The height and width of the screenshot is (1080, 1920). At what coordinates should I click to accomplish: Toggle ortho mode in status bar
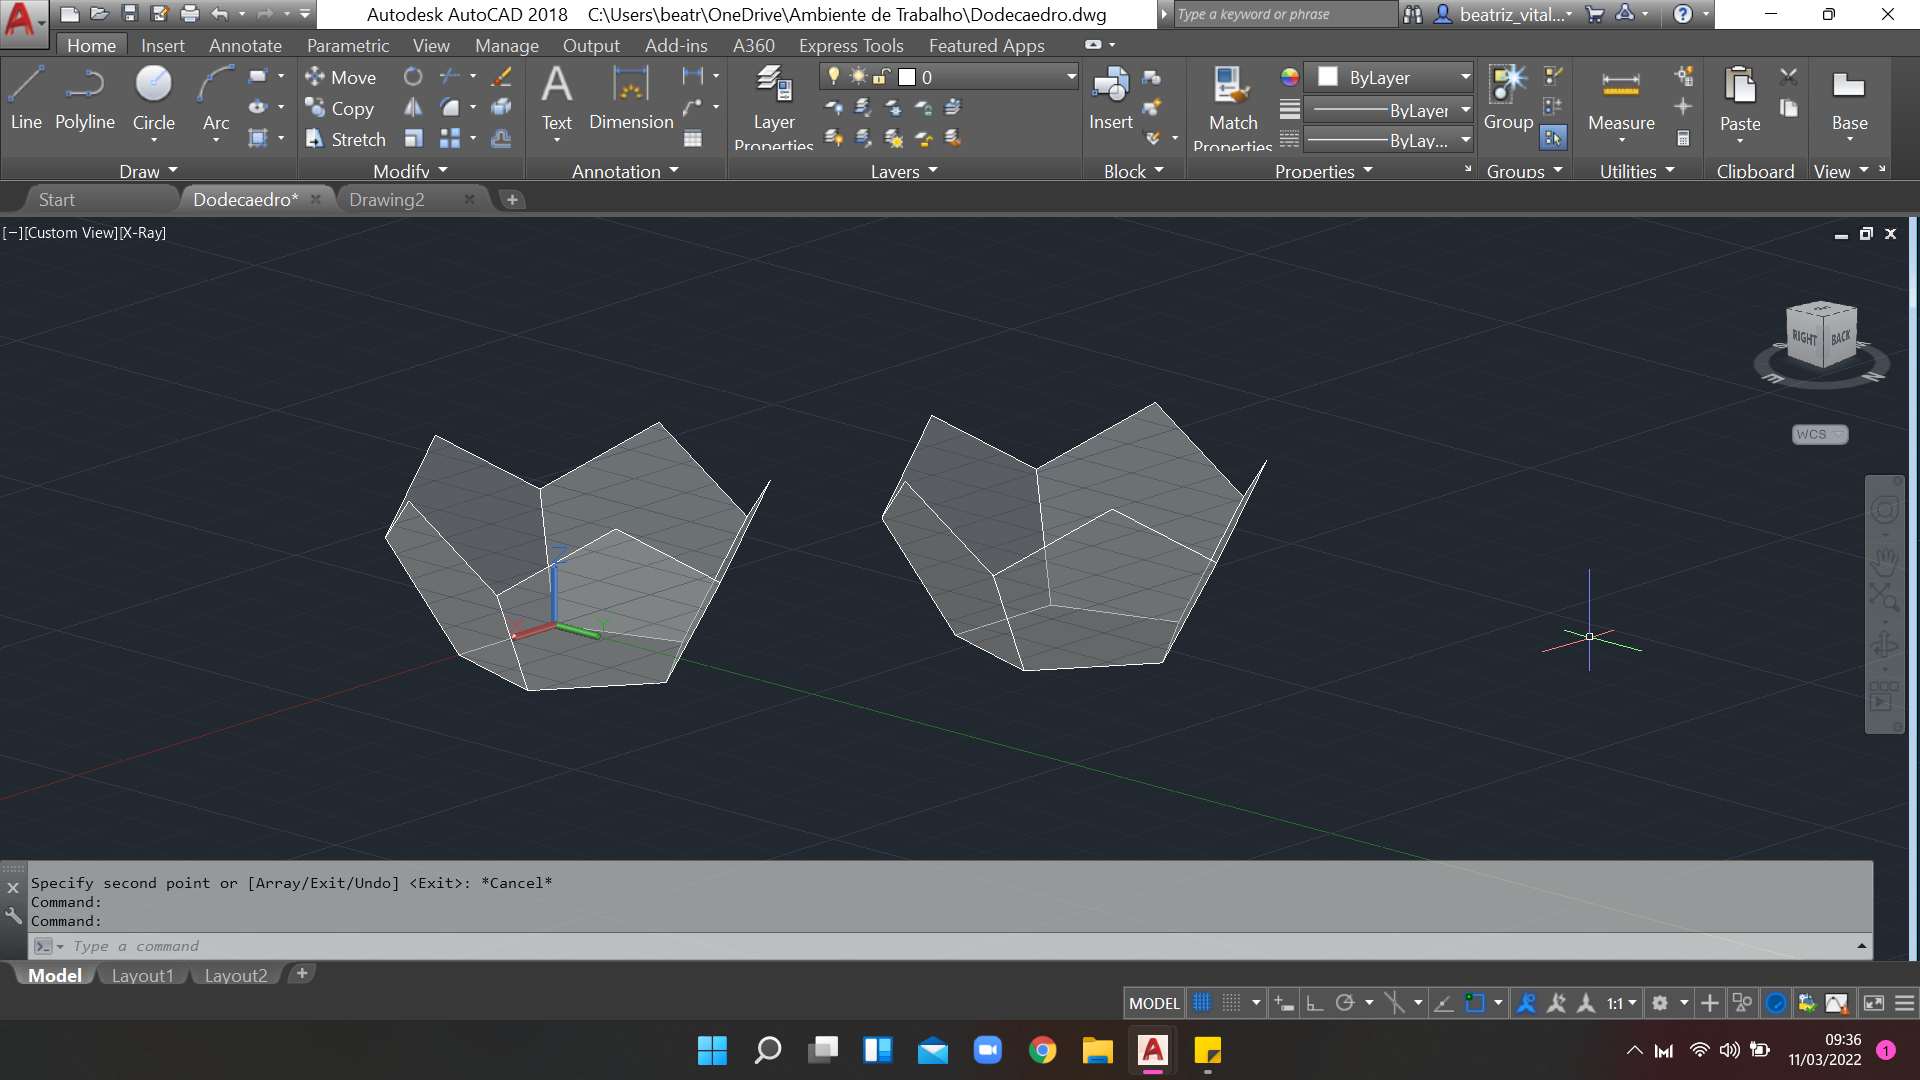click(x=1315, y=1003)
